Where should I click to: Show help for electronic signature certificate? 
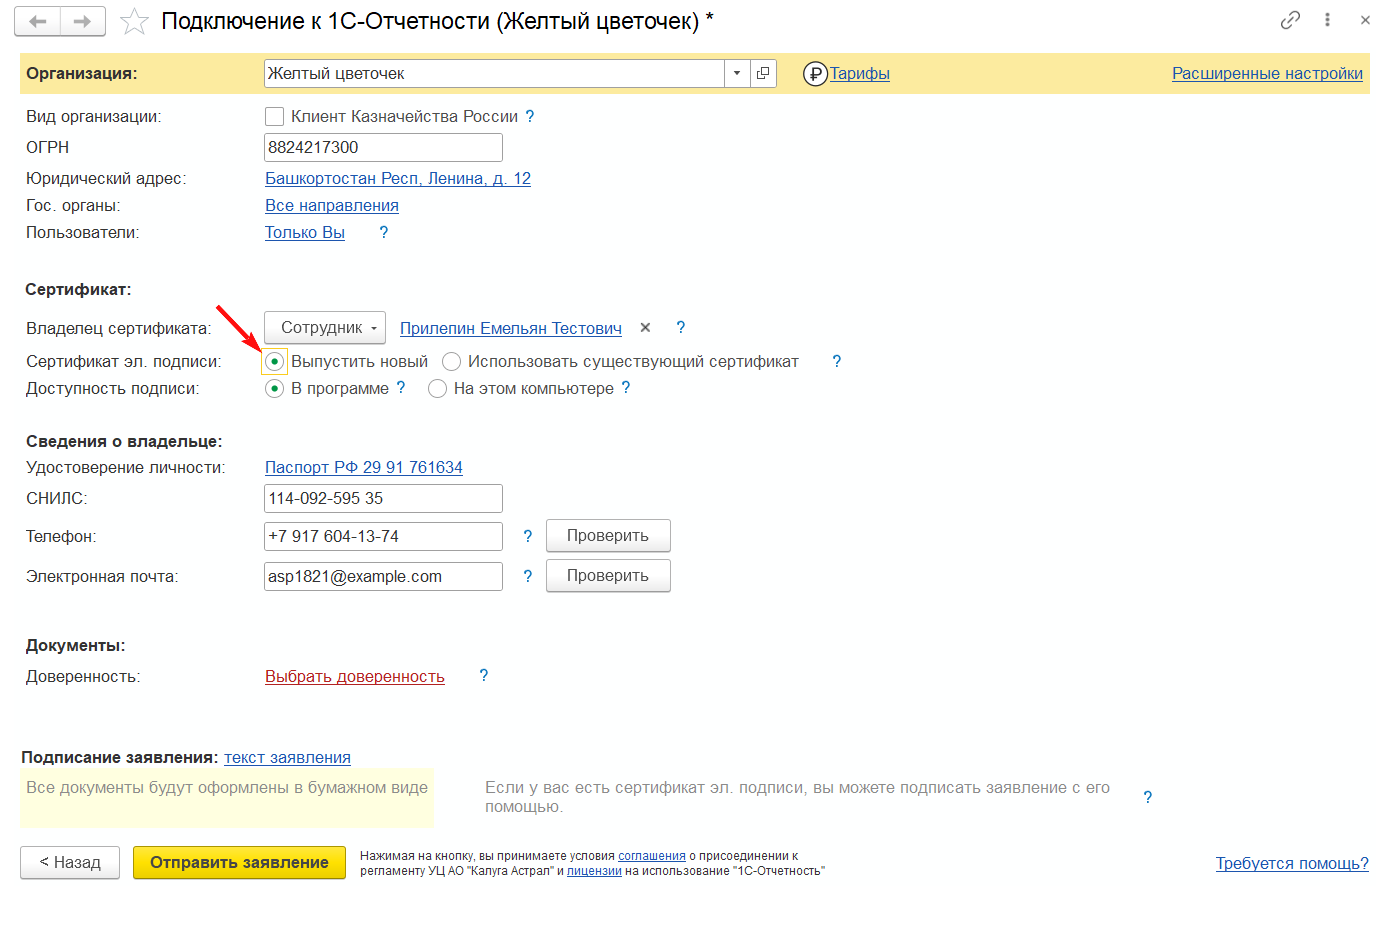pyautogui.click(x=837, y=361)
